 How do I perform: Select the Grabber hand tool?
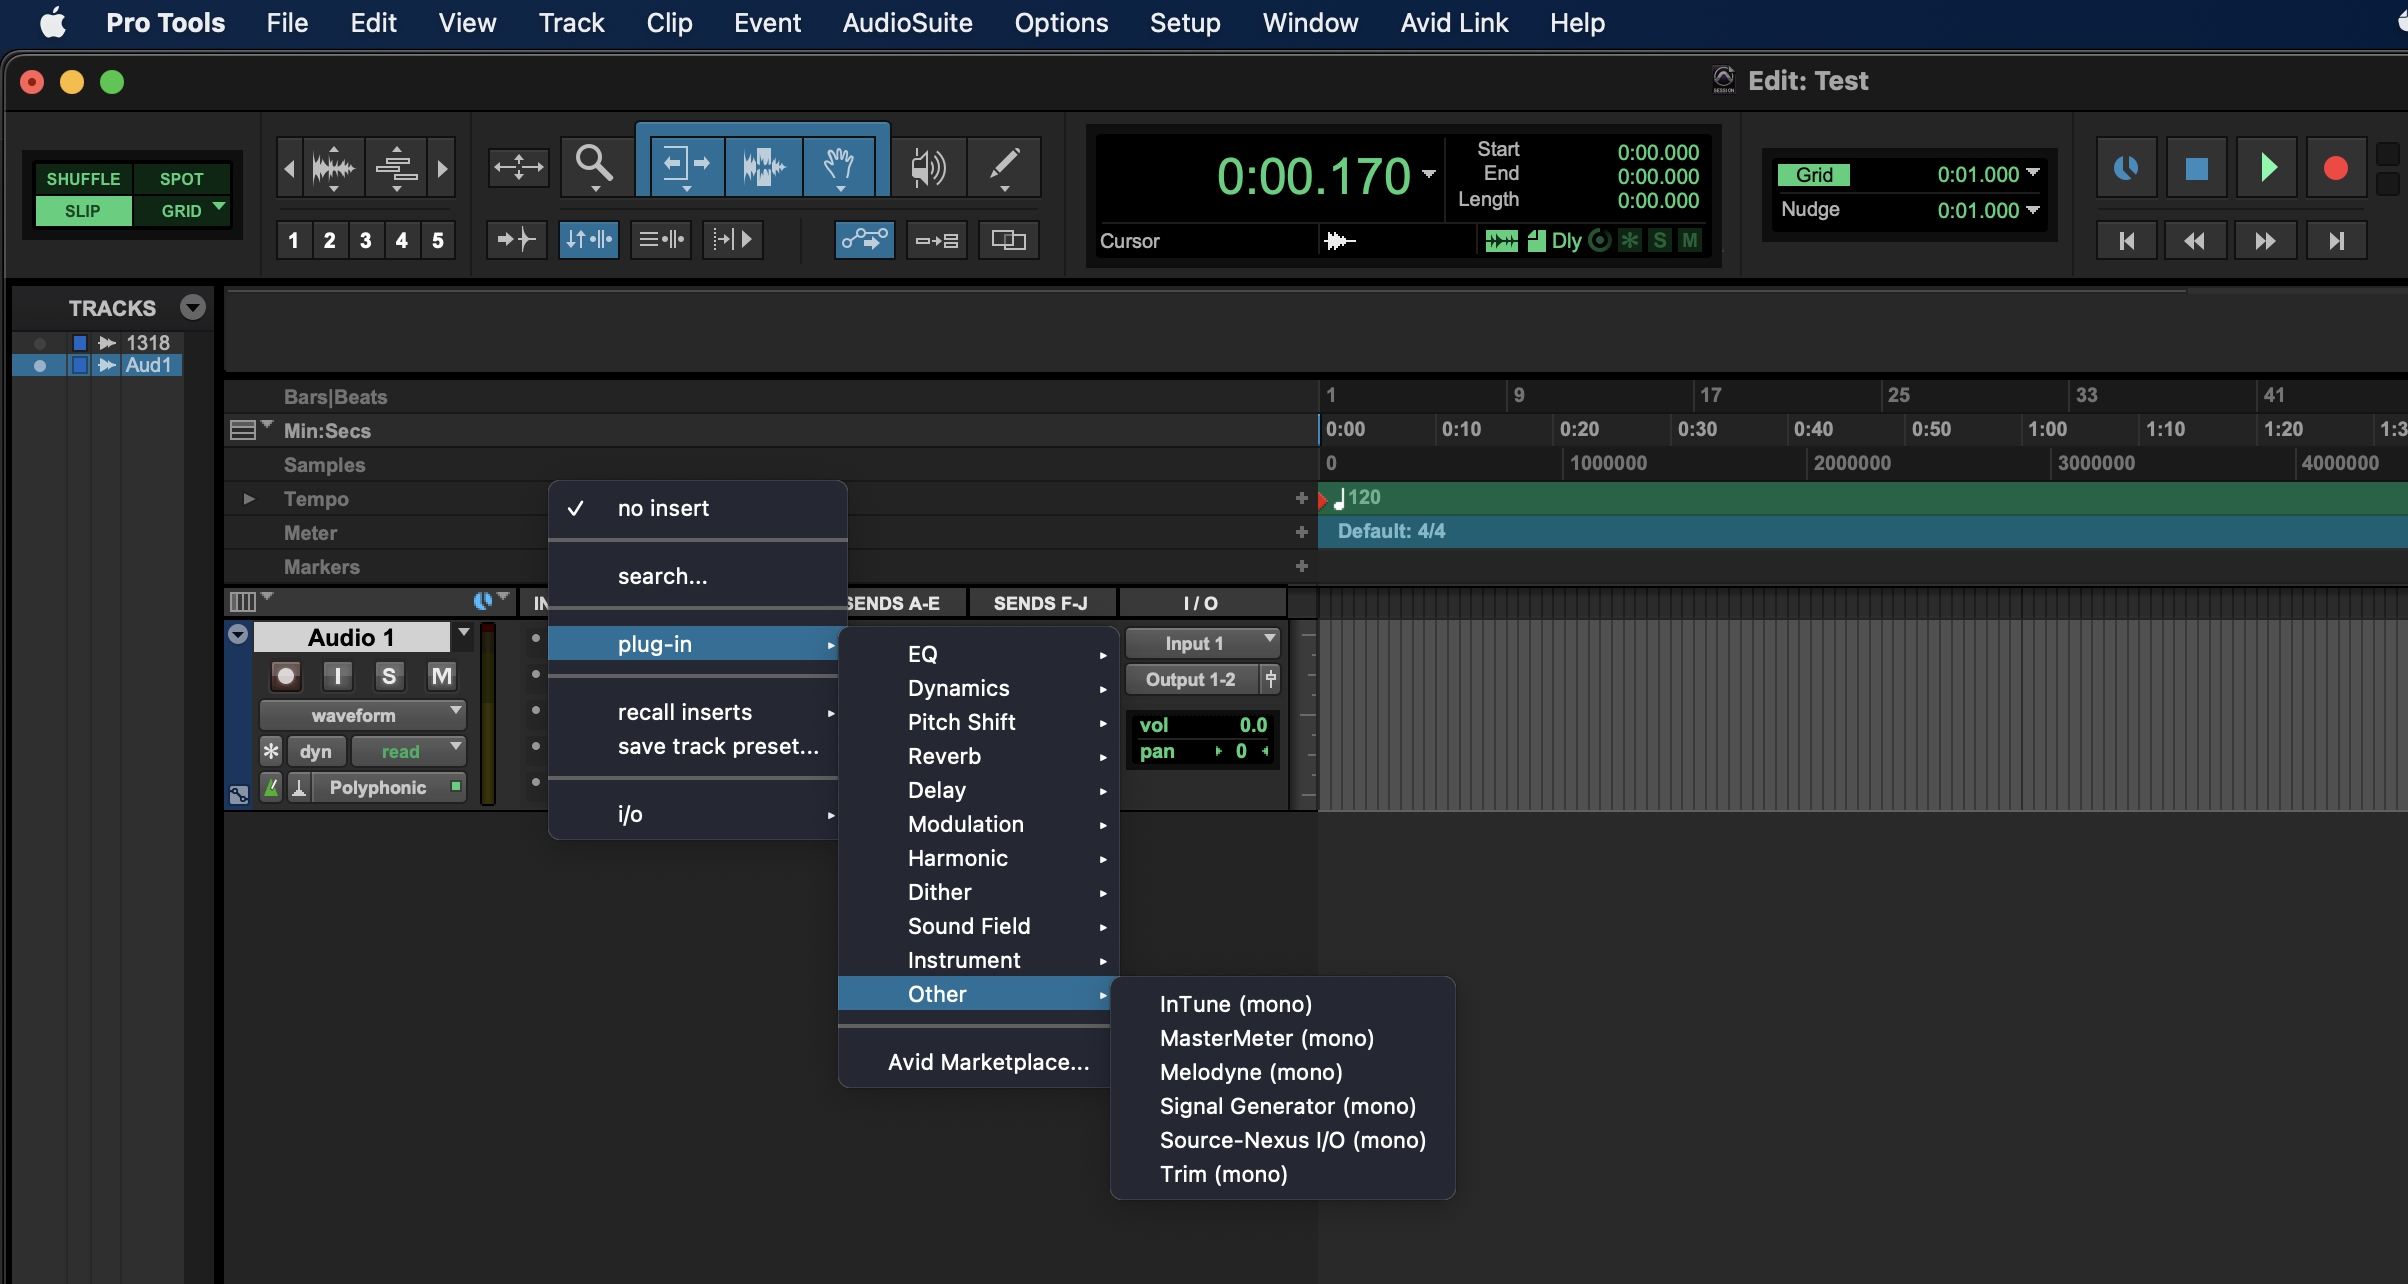click(839, 165)
